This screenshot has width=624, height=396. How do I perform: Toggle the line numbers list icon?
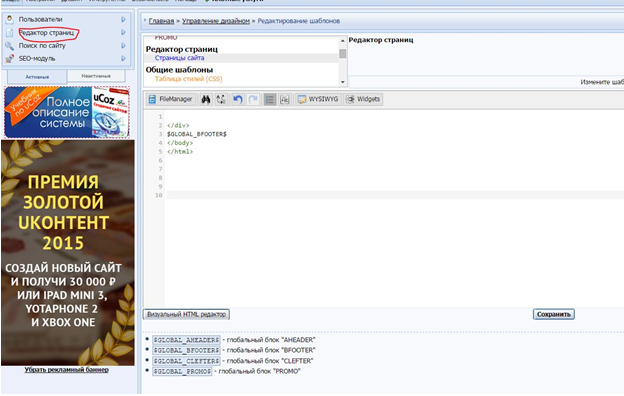(270, 99)
